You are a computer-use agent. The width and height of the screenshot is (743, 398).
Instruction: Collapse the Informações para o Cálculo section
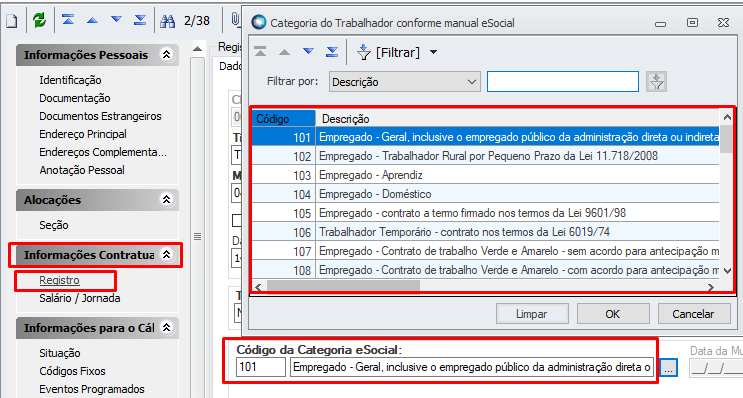coord(166,327)
